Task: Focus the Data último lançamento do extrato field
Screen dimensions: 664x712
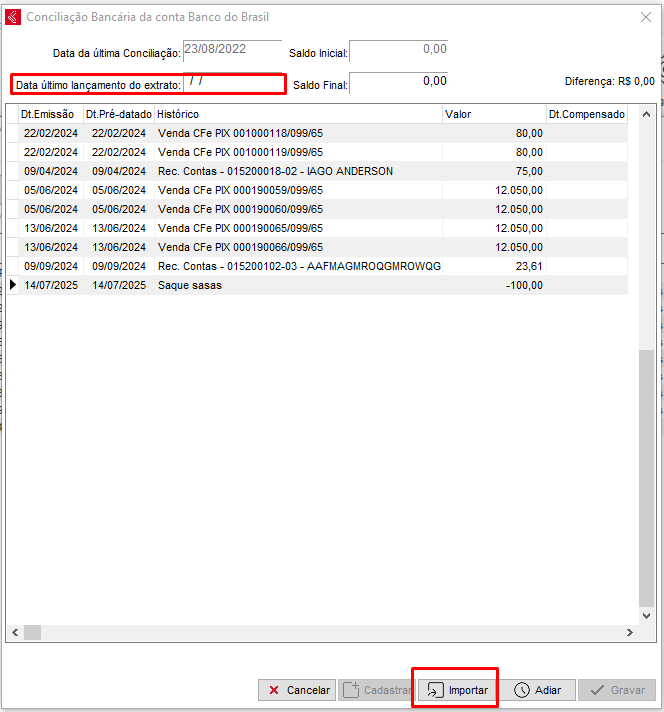Action: tap(234, 84)
